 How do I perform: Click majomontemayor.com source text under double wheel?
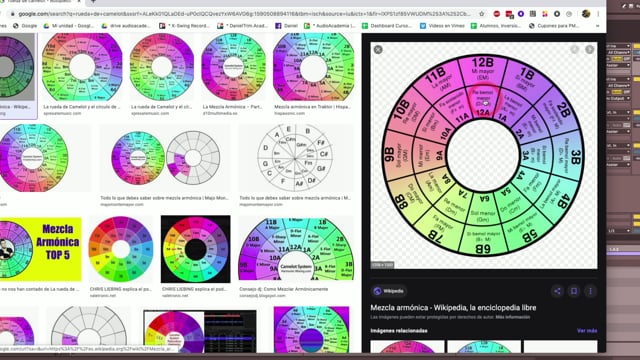(122, 204)
